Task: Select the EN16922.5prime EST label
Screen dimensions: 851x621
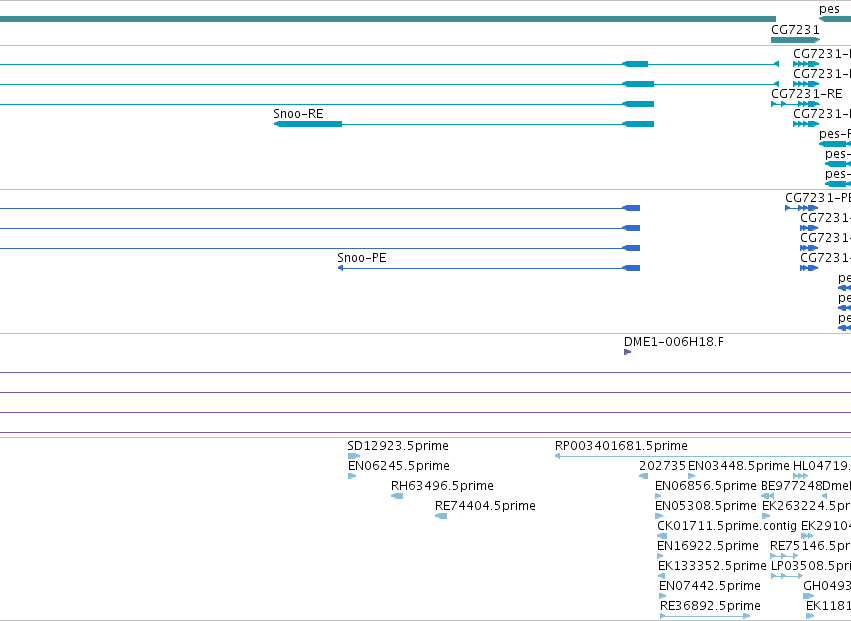Action: tap(708, 546)
